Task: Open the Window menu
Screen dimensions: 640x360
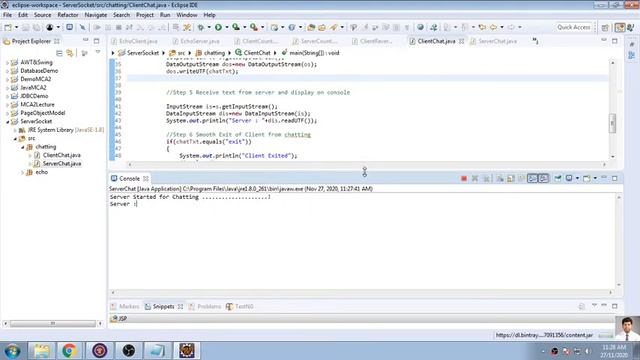Action: click(187, 15)
